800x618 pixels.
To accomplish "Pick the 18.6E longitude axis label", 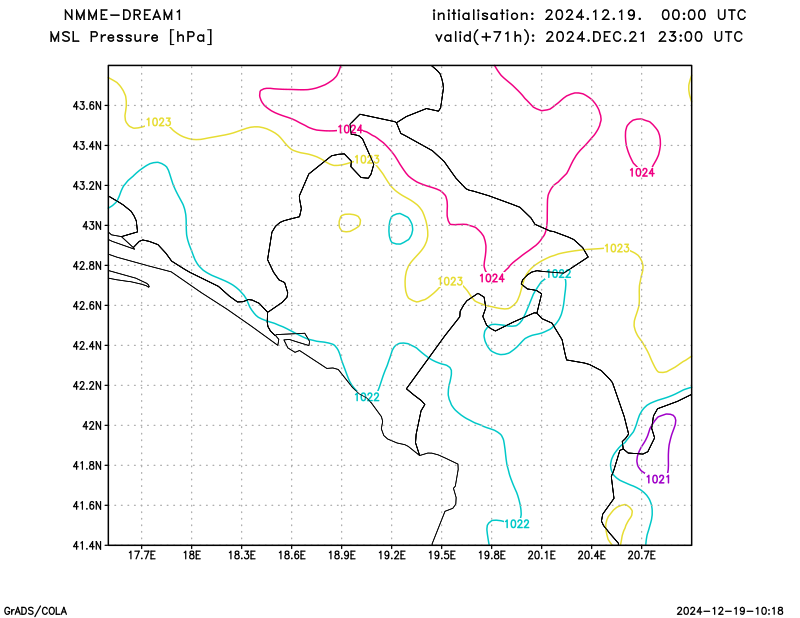I will (x=291, y=555).
